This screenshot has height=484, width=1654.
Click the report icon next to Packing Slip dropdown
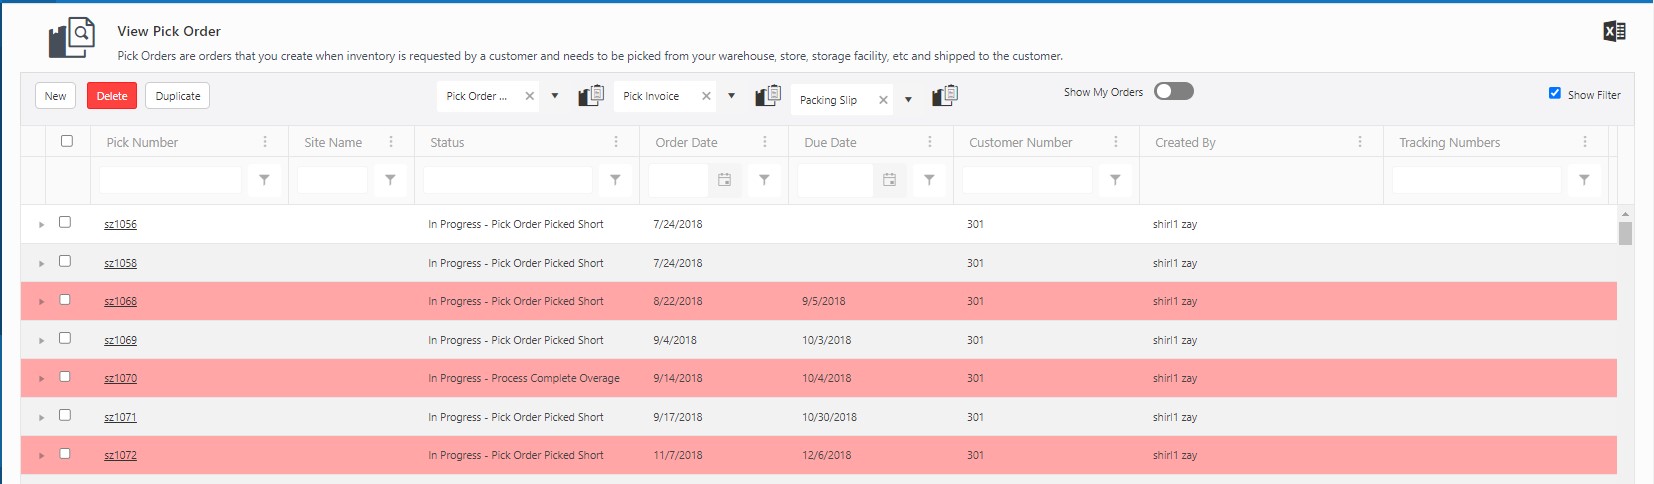click(944, 96)
